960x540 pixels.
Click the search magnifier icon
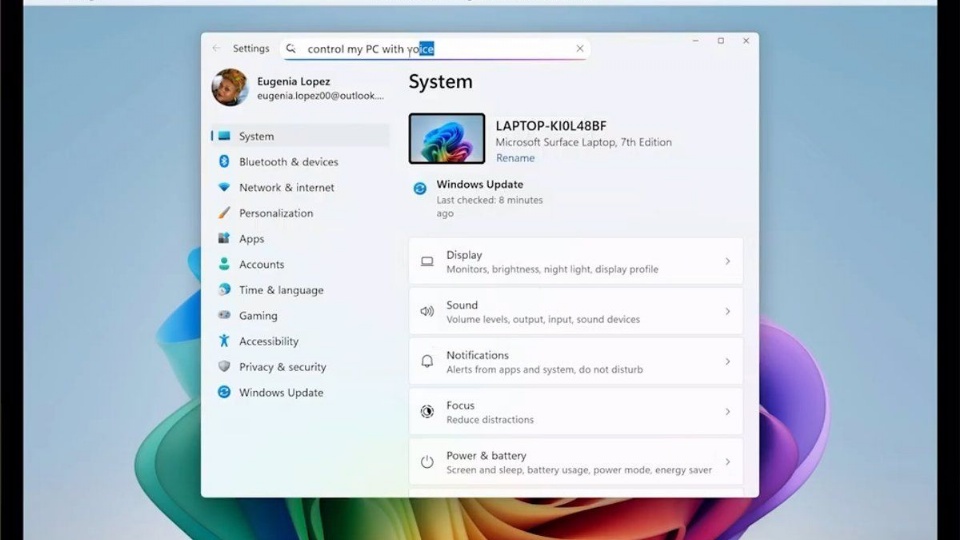pos(291,48)
